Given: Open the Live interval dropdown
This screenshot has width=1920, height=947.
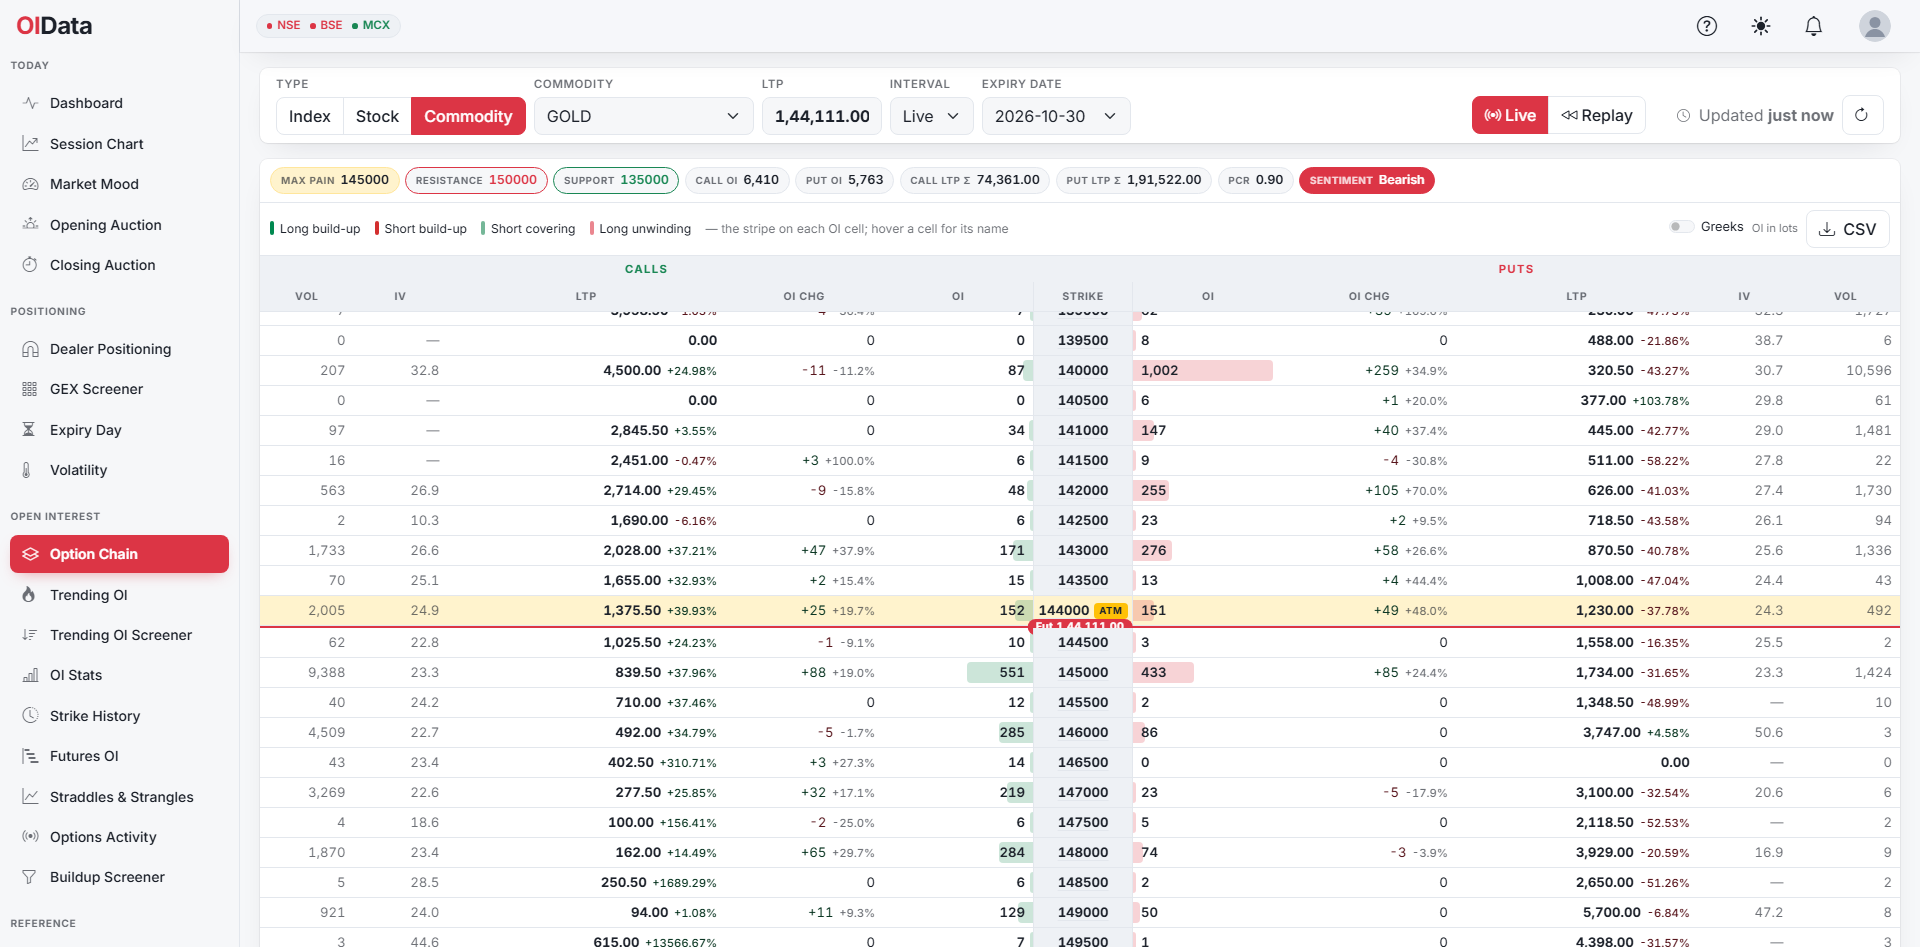Looking at the screenshot, I should [931, 116].
